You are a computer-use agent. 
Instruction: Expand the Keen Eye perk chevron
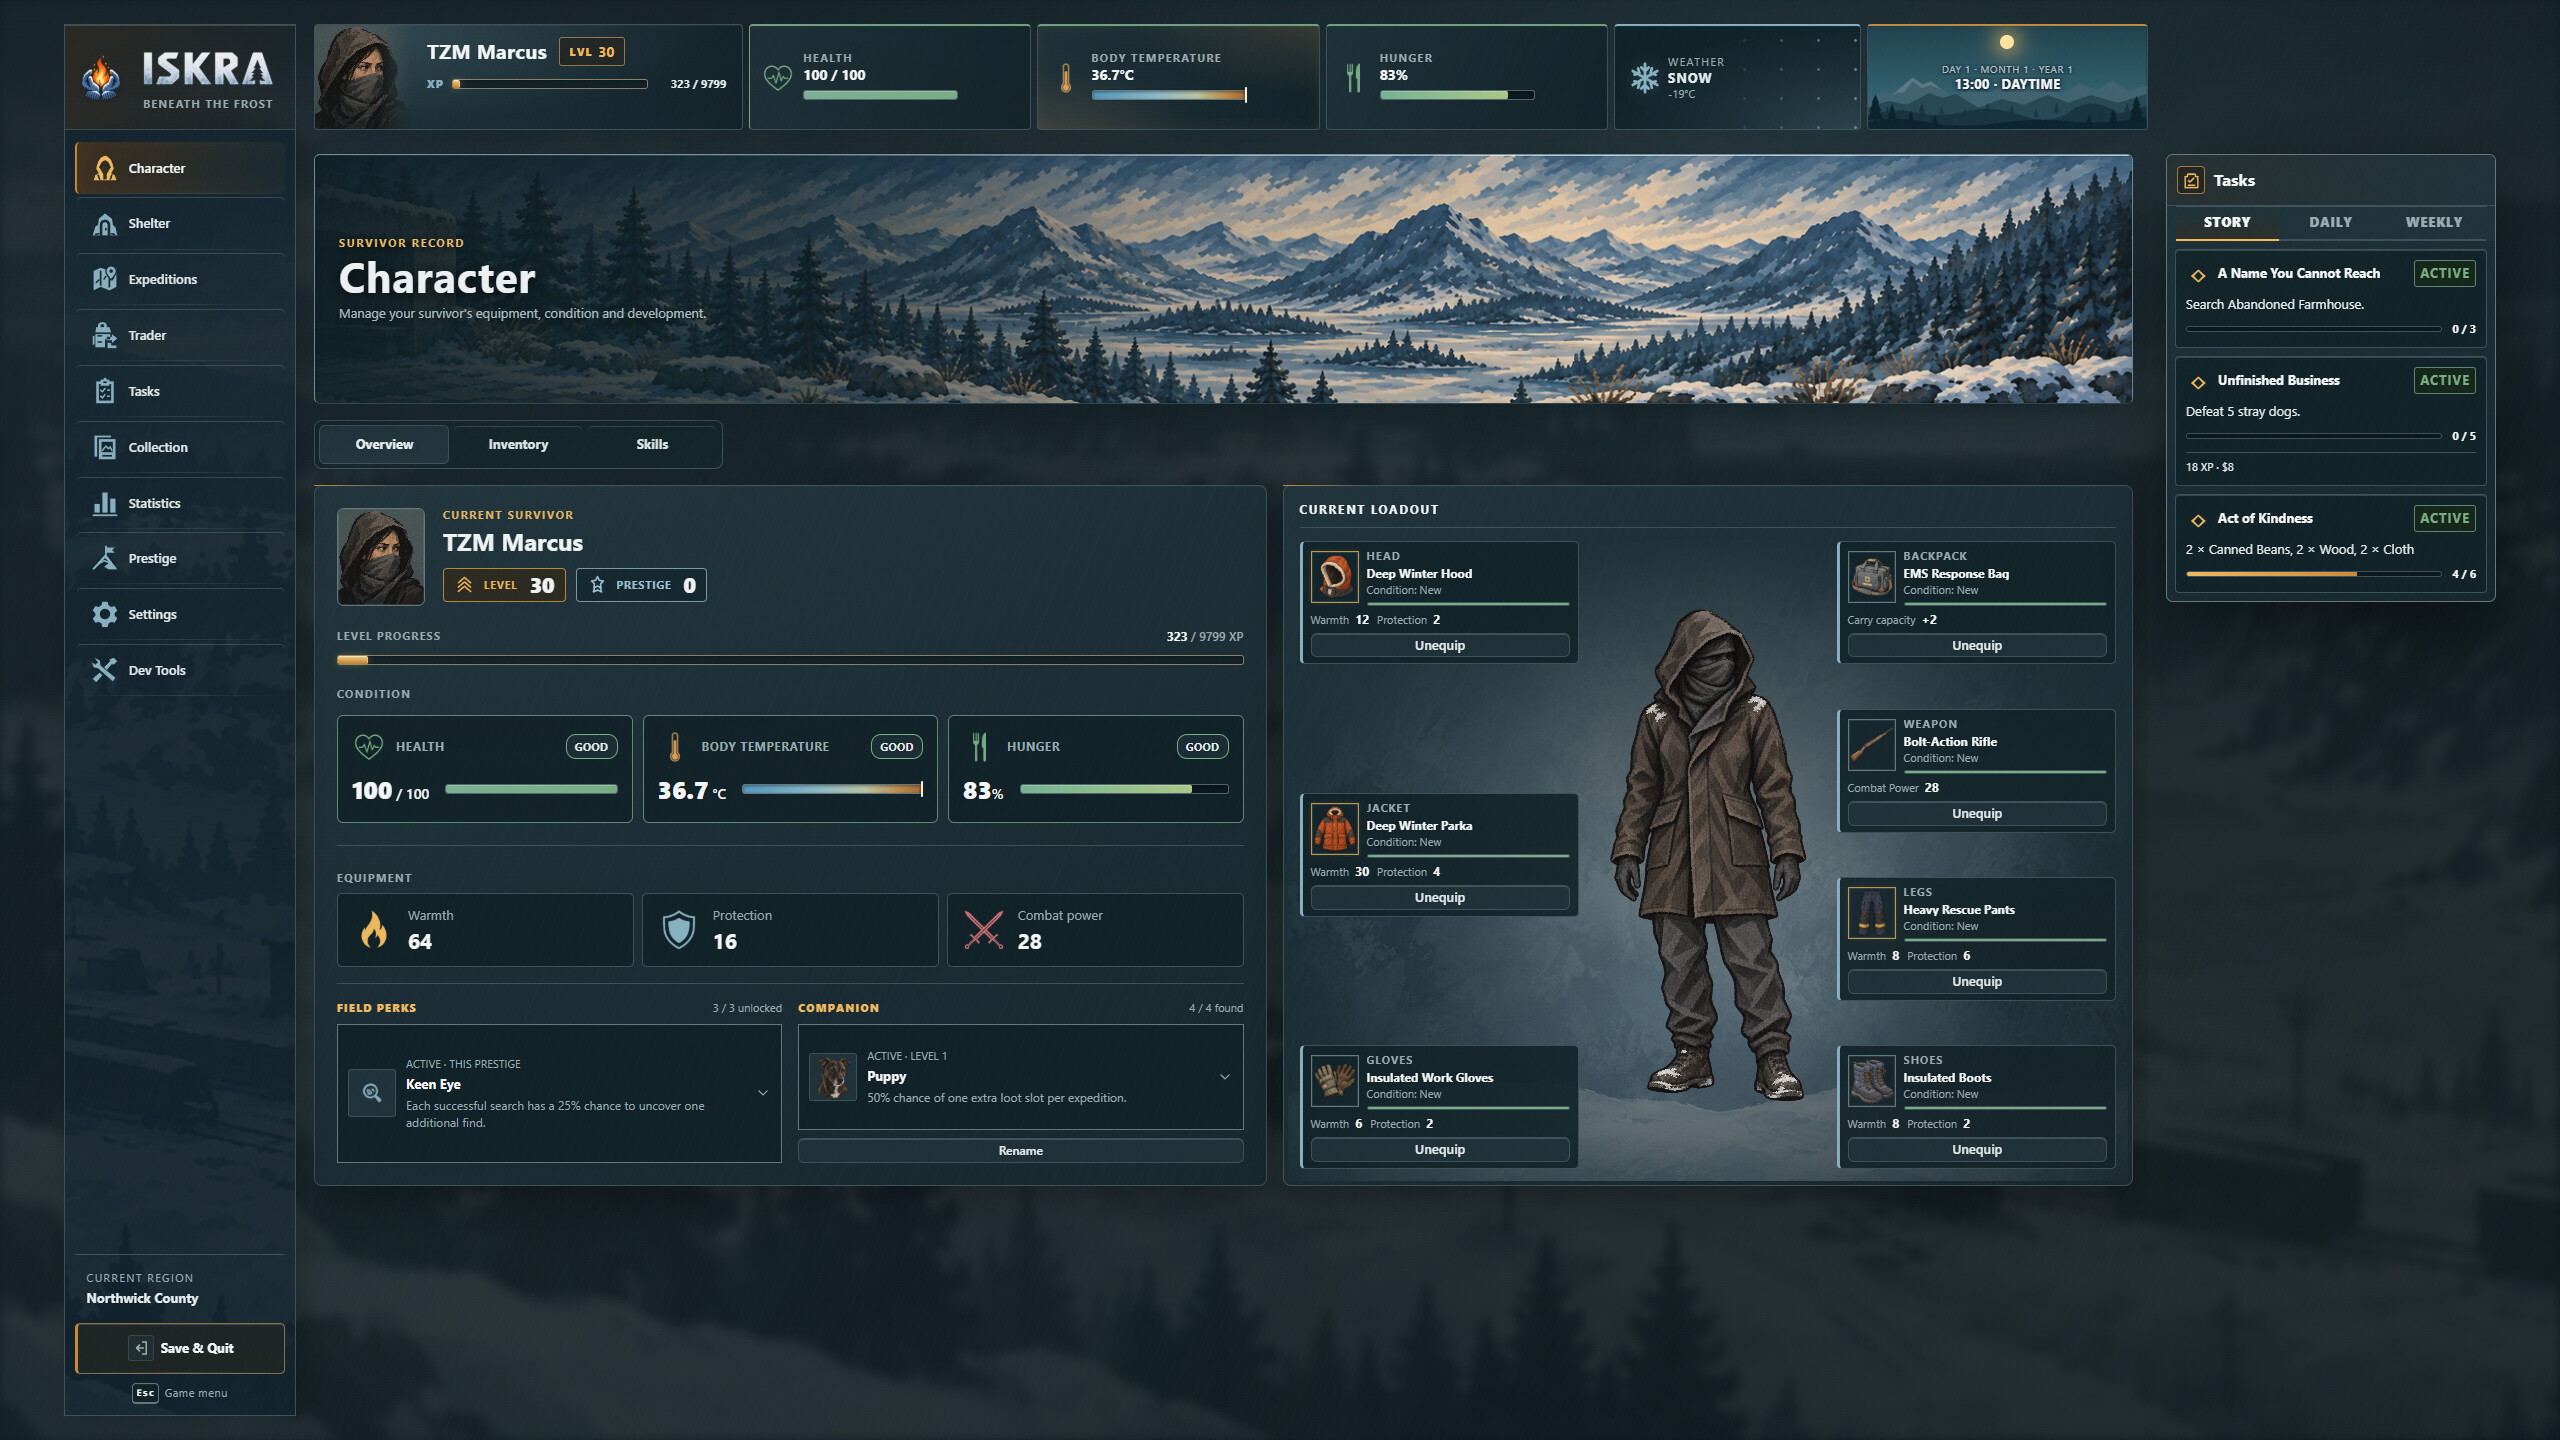[763, 1093]
